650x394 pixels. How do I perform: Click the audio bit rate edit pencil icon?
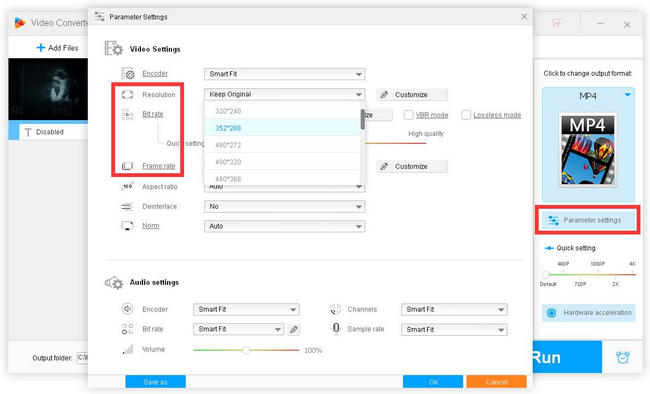294,329
